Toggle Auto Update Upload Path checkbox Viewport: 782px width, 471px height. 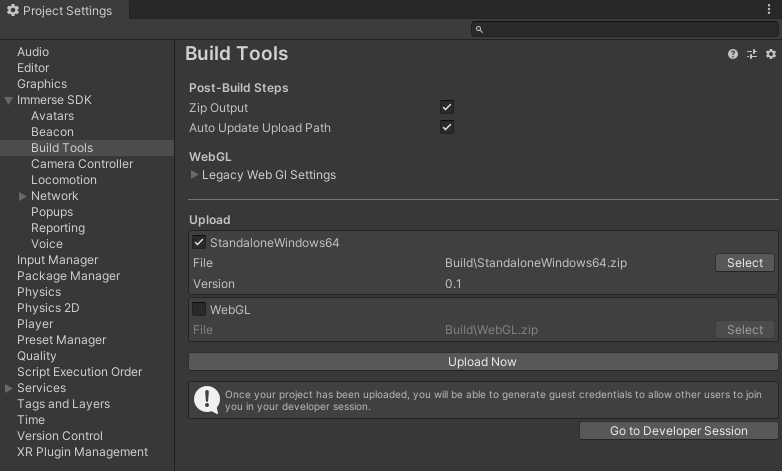click(447, 127)
